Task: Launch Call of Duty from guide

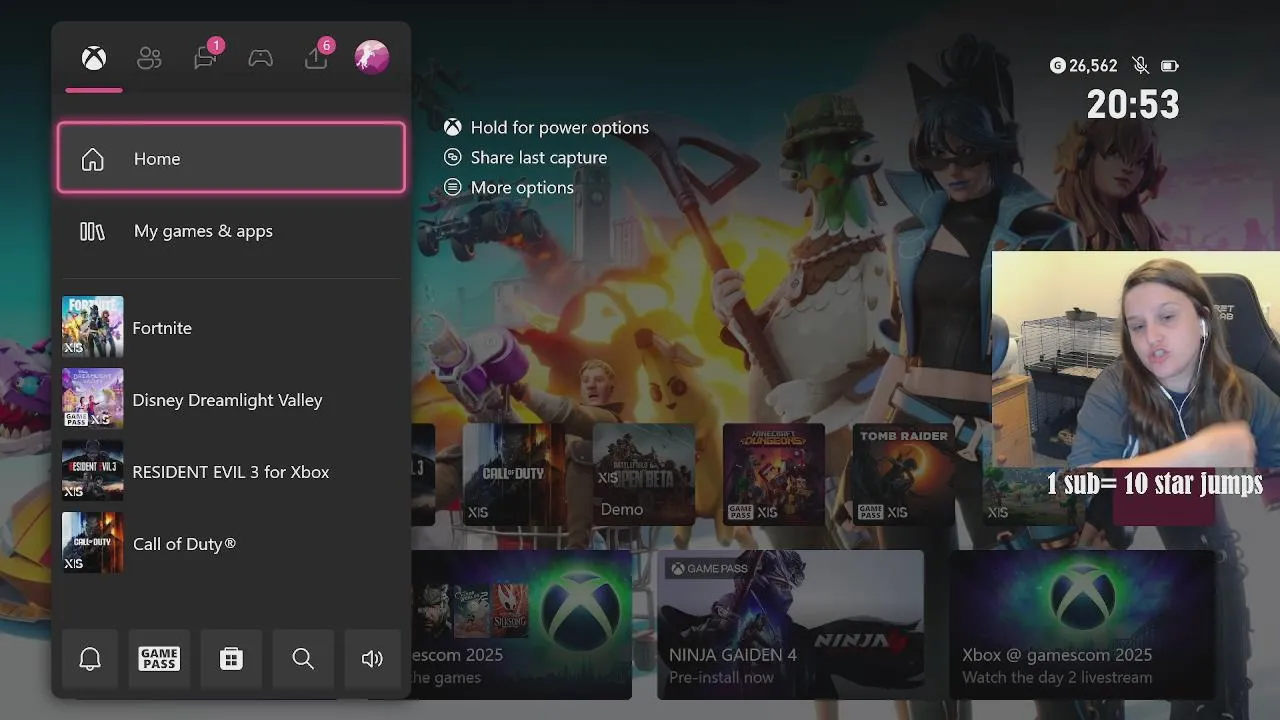Action: pos(231,543)
